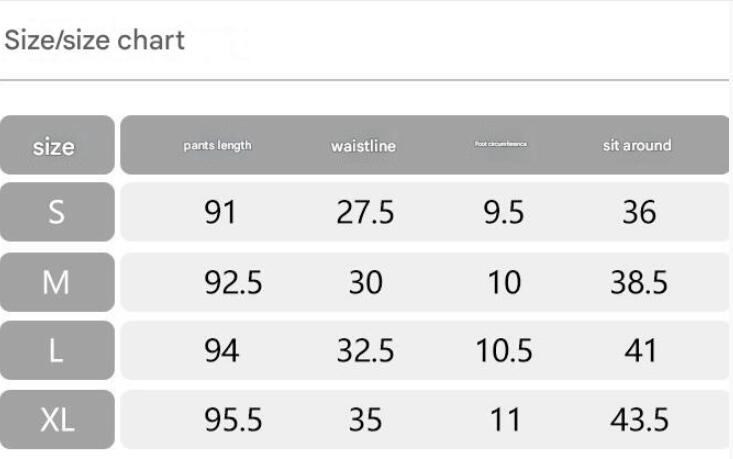Choose size L row label
Image resolution: width=733 pixels, height=459 pixels.
click(55, 351)
